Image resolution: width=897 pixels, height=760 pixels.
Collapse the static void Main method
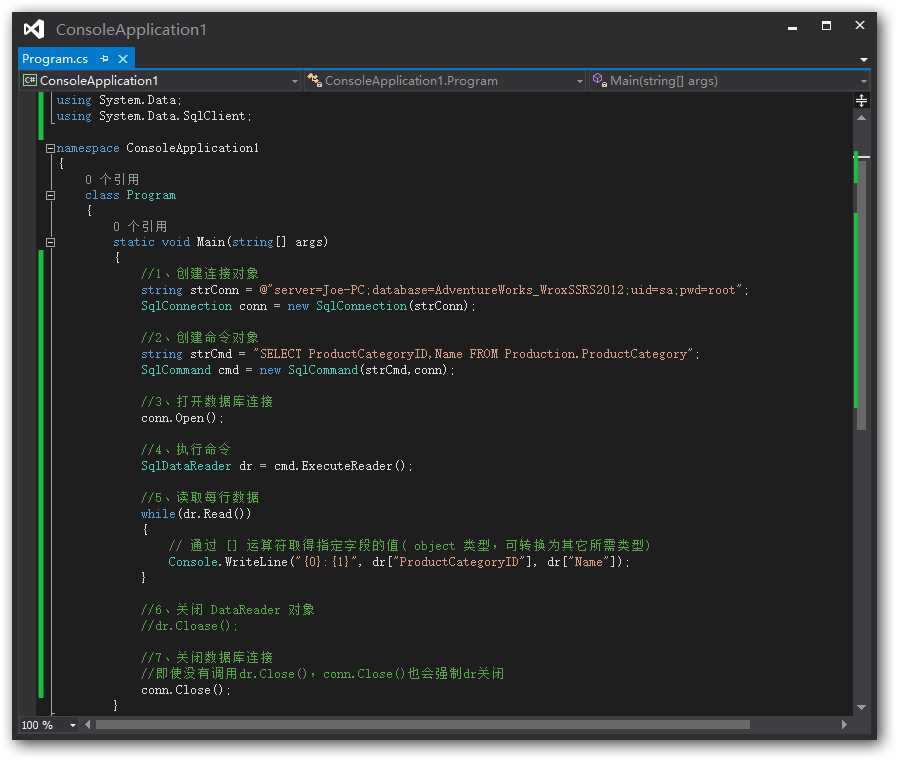tap(50, 242)
